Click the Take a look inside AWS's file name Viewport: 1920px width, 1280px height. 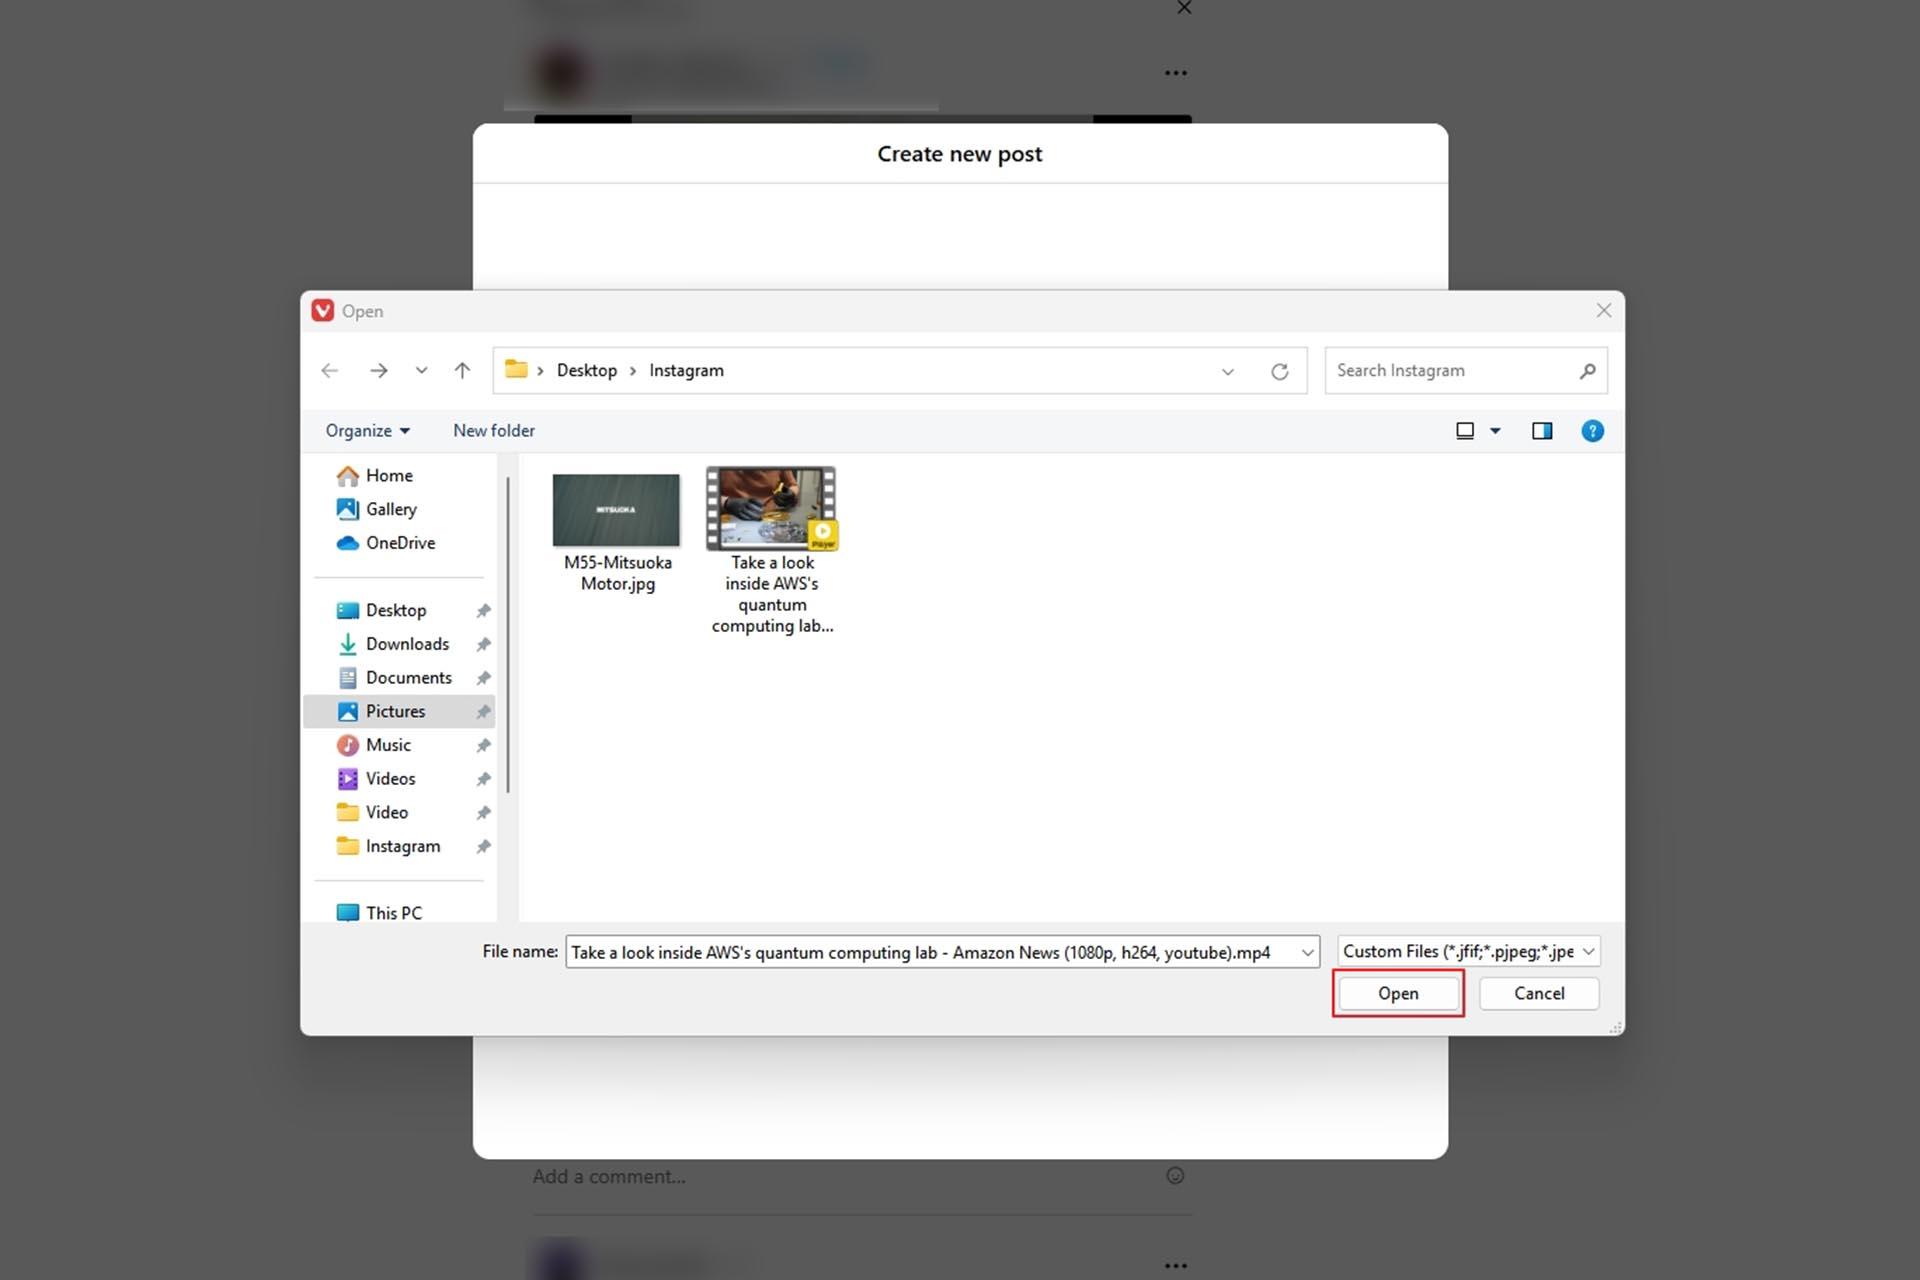(x=772, y=594)
